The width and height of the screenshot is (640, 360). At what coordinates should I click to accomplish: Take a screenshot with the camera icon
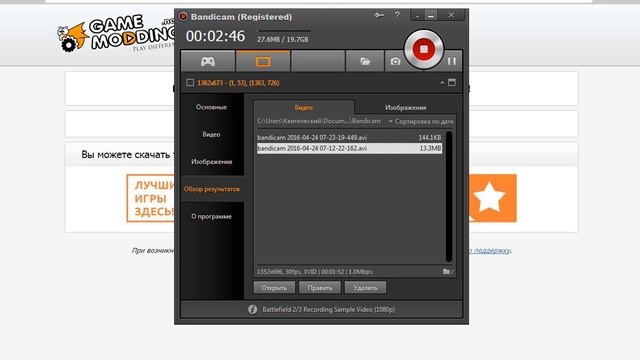tap(395, 61)
